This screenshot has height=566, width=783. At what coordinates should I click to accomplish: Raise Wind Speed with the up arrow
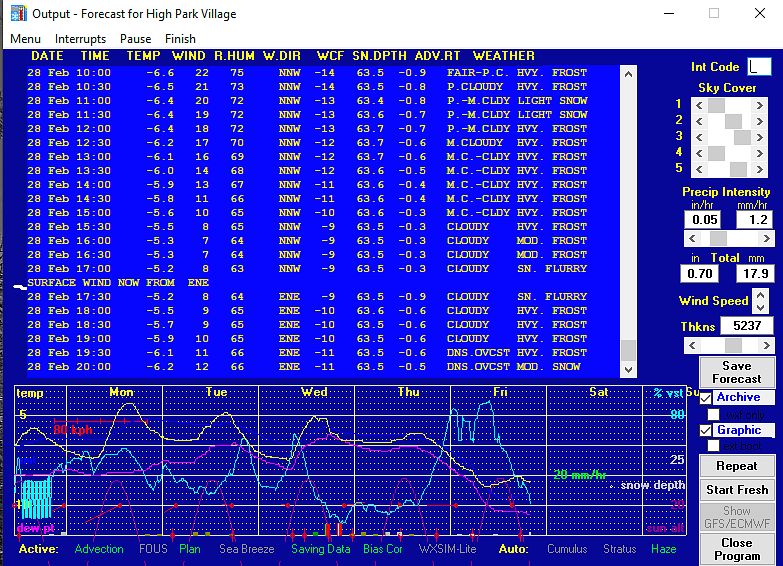(761, 295)
